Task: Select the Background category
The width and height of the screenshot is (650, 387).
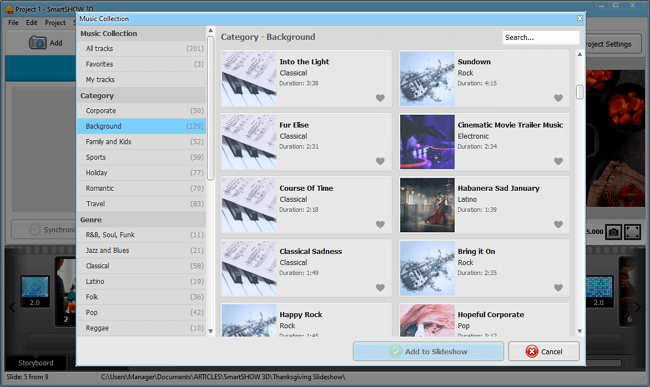Action: click(x=141, y=126)
